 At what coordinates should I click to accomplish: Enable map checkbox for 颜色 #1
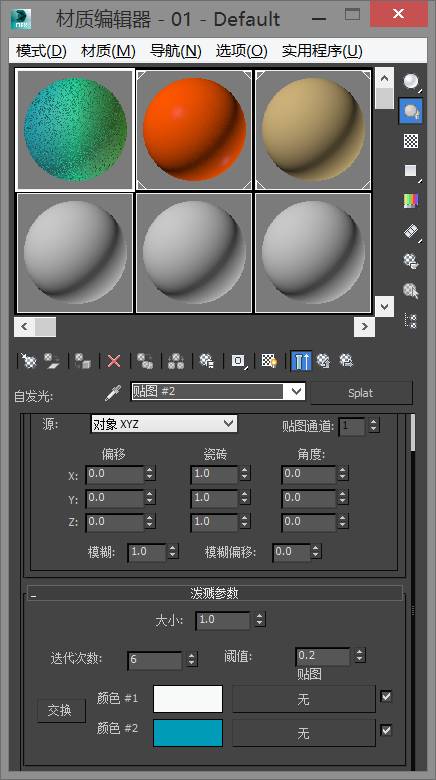386,696
